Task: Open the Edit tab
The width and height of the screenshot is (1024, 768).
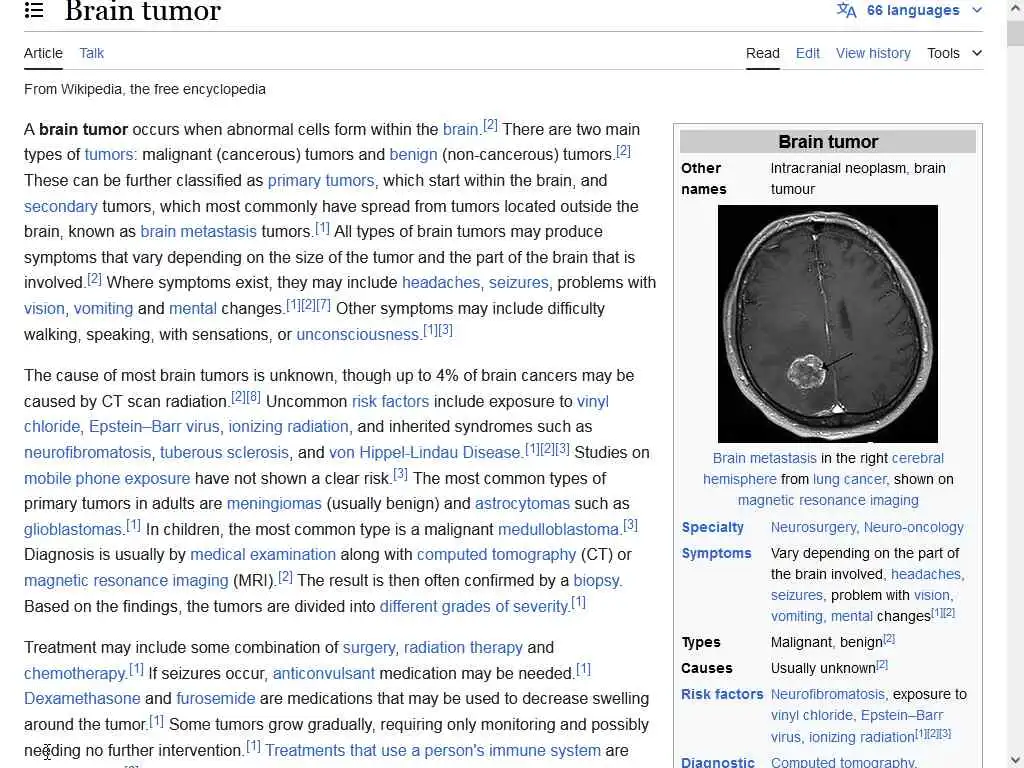Action: [807, 54]
